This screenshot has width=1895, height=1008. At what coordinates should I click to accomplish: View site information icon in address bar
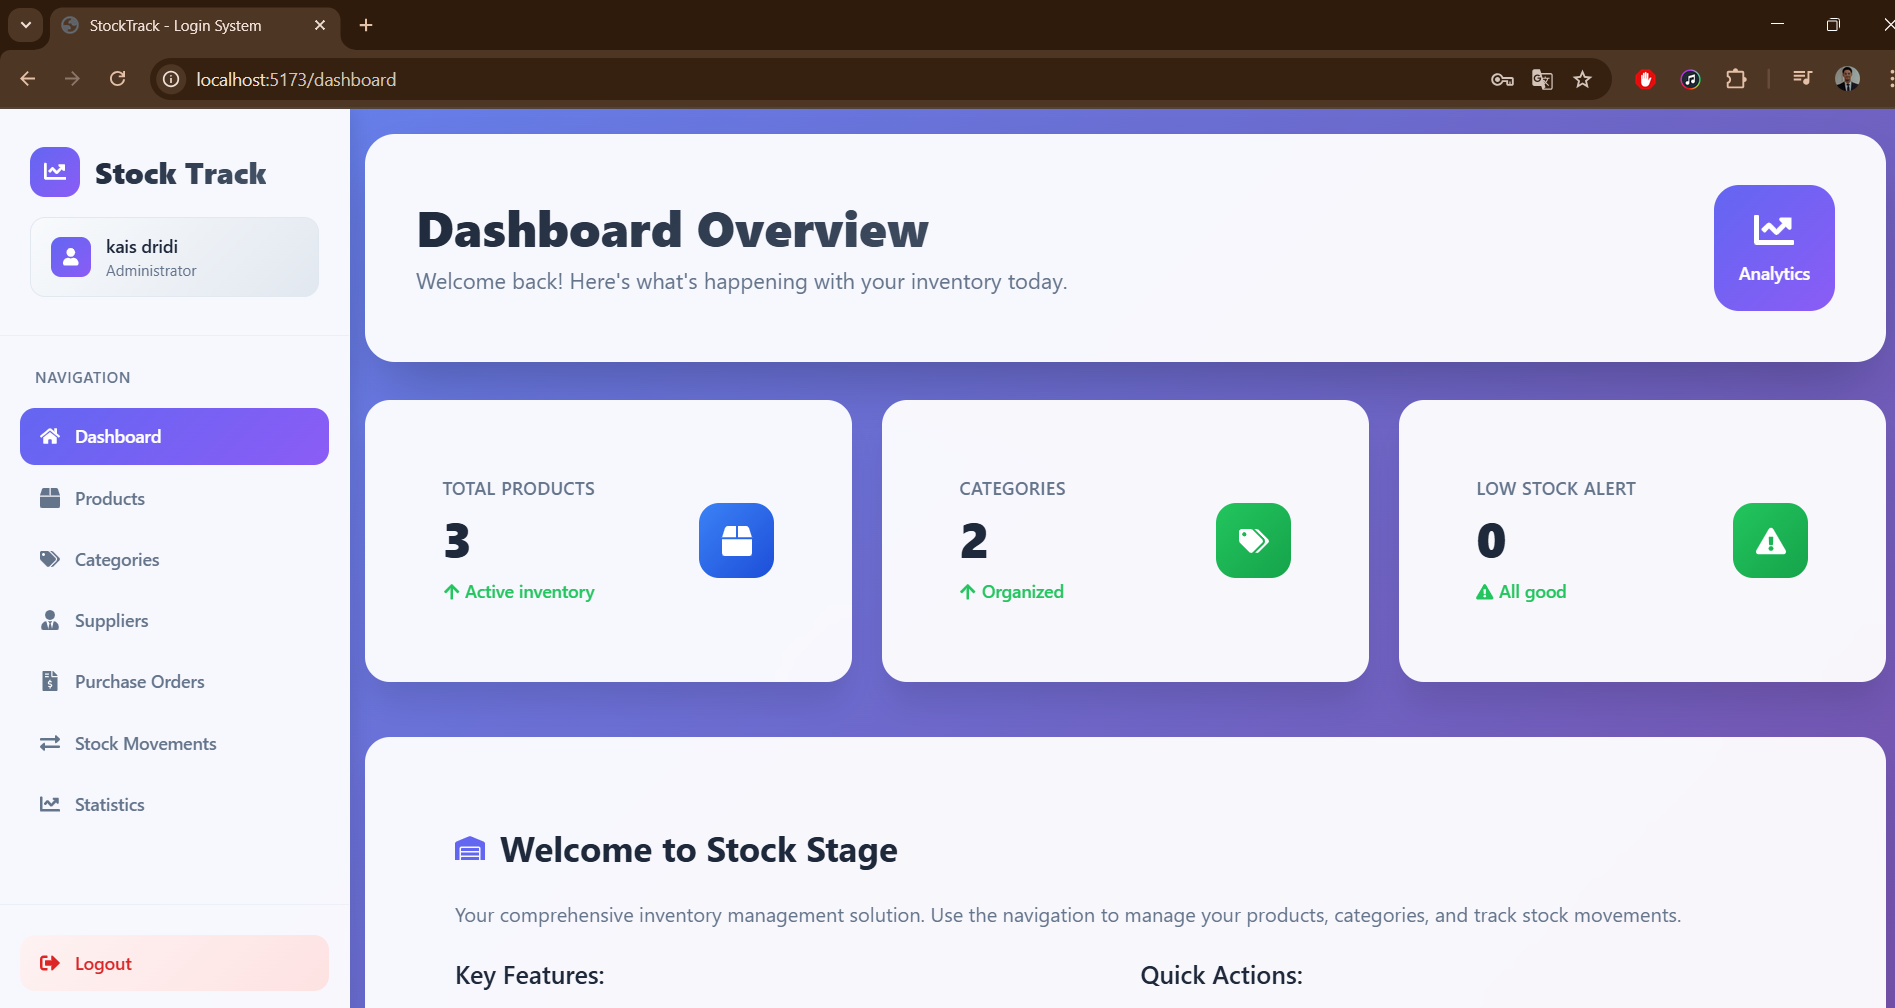point(172,79)
